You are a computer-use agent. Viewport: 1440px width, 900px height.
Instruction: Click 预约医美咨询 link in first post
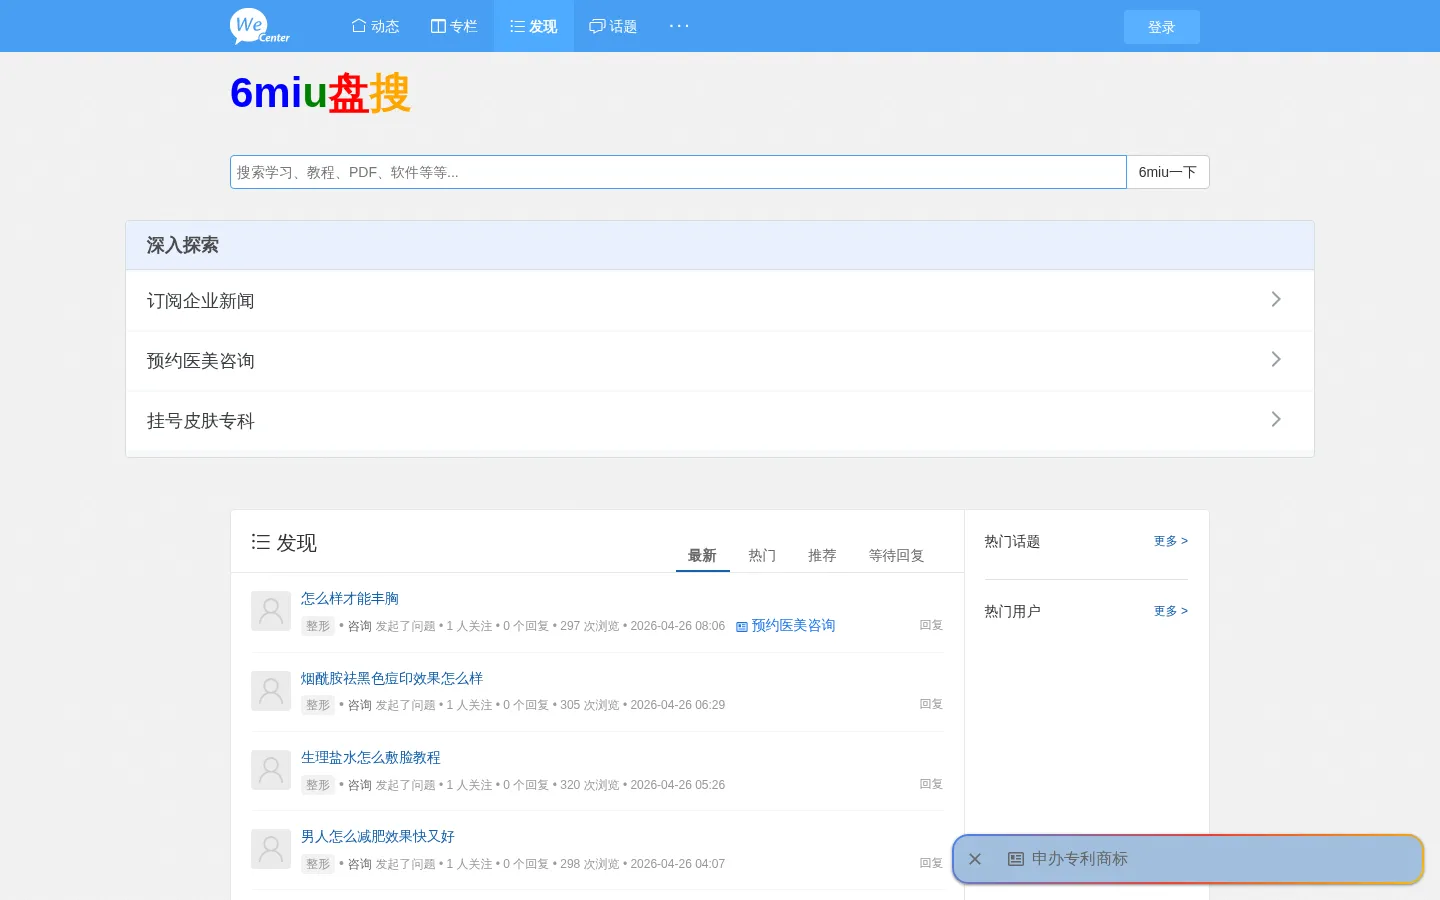[786, 625]
